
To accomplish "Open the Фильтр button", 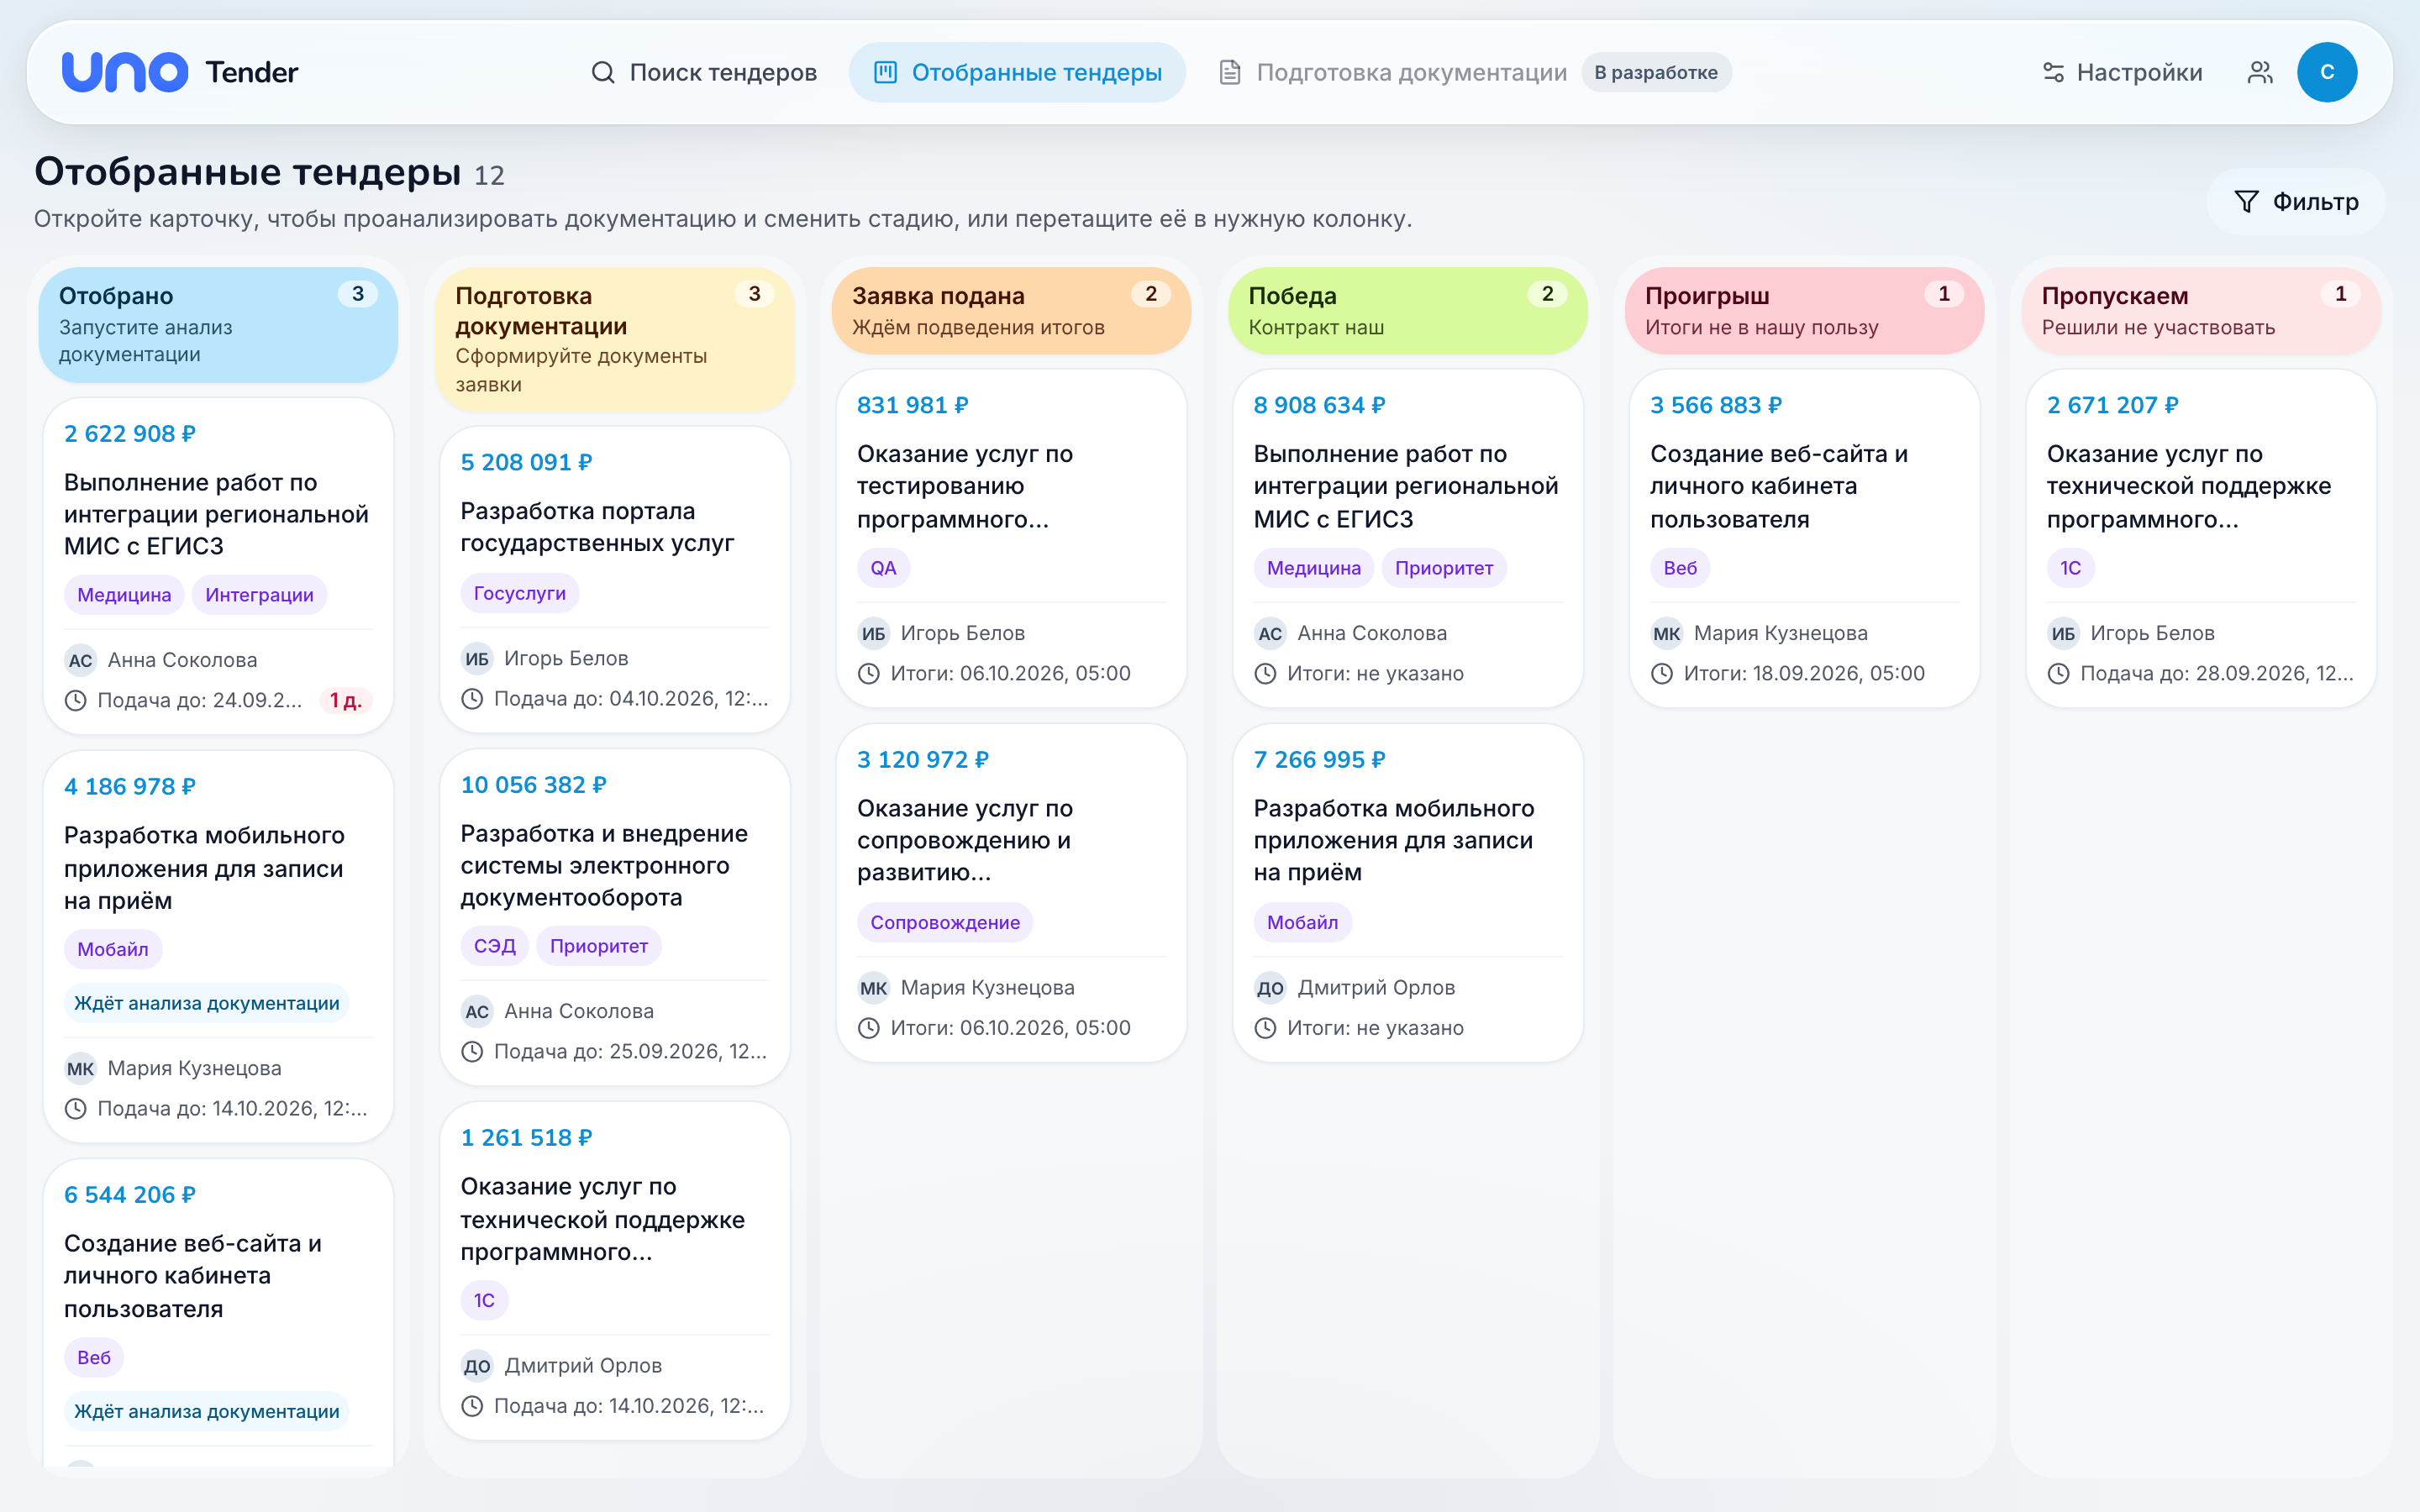I will [x=2296, y=202].
